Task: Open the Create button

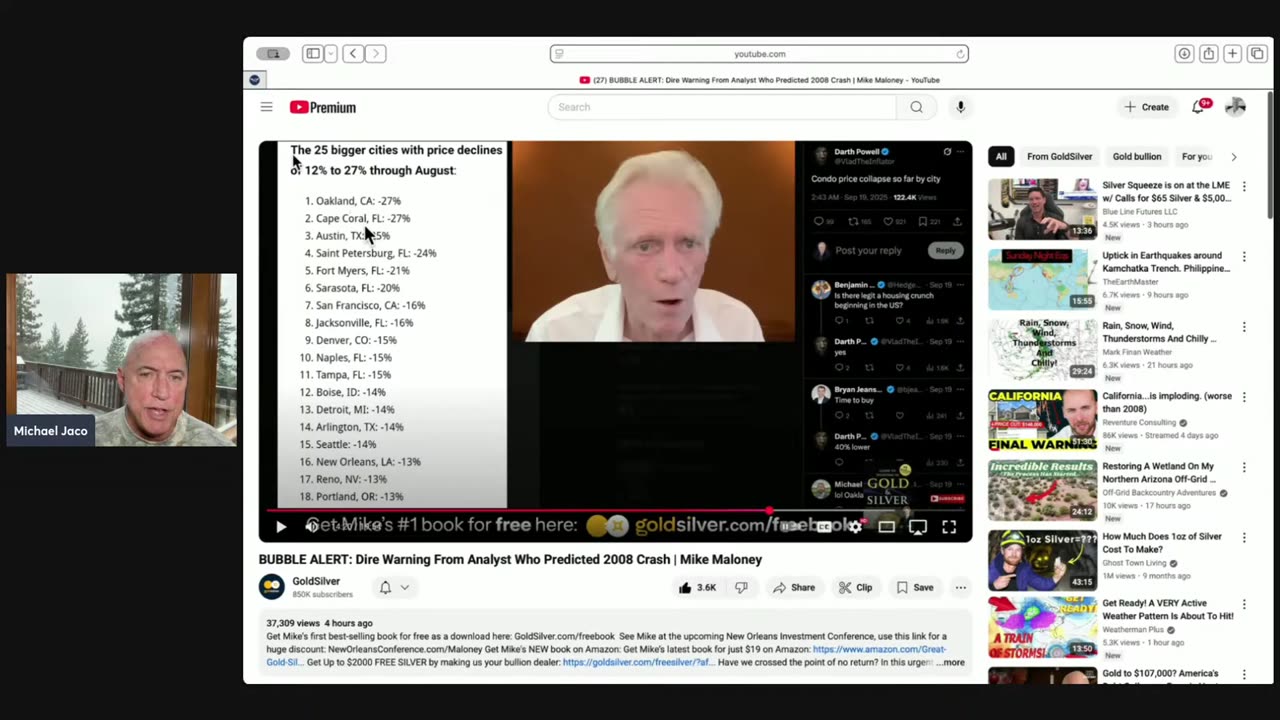Action: point(1146,107)
